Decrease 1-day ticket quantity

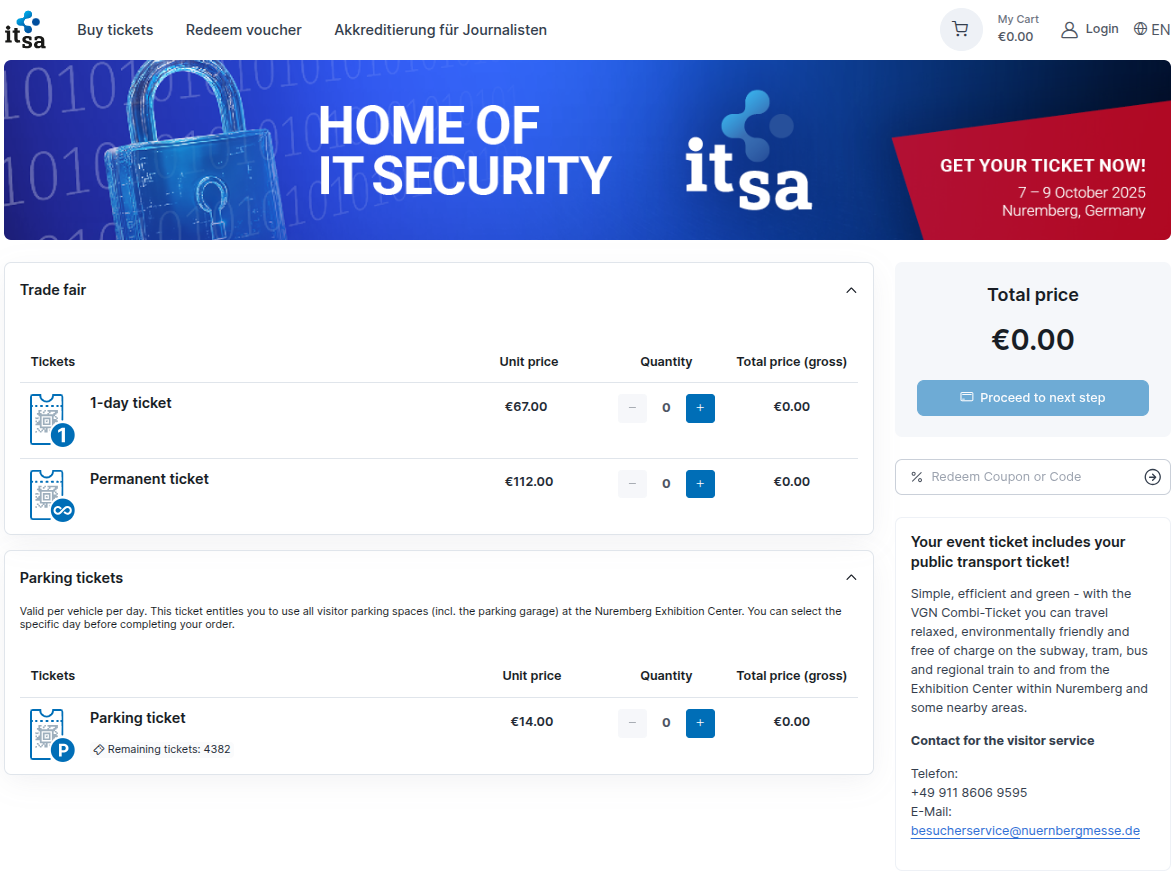tap(632, 408)
